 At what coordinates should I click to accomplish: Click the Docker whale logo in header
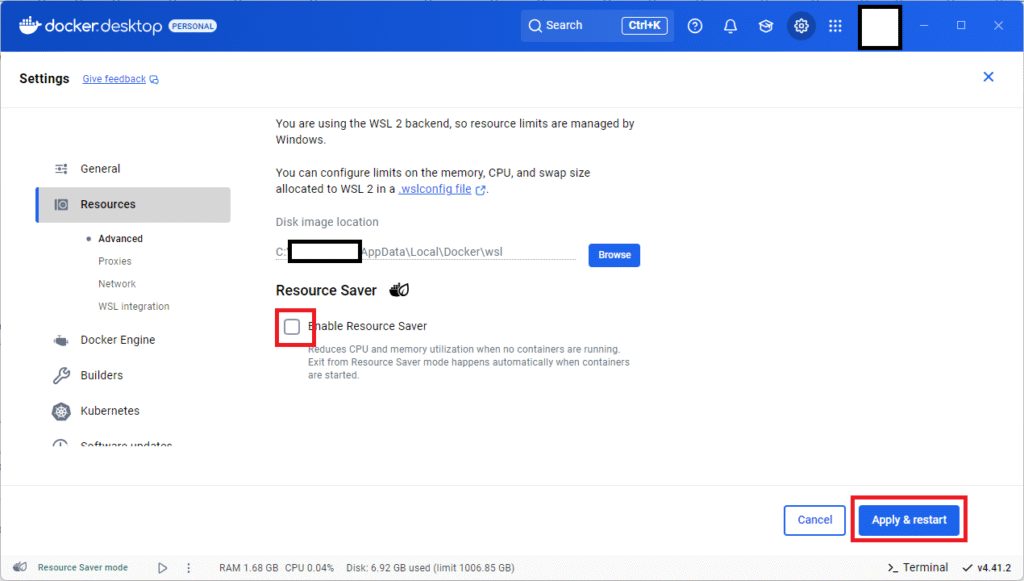coord(29,25)
